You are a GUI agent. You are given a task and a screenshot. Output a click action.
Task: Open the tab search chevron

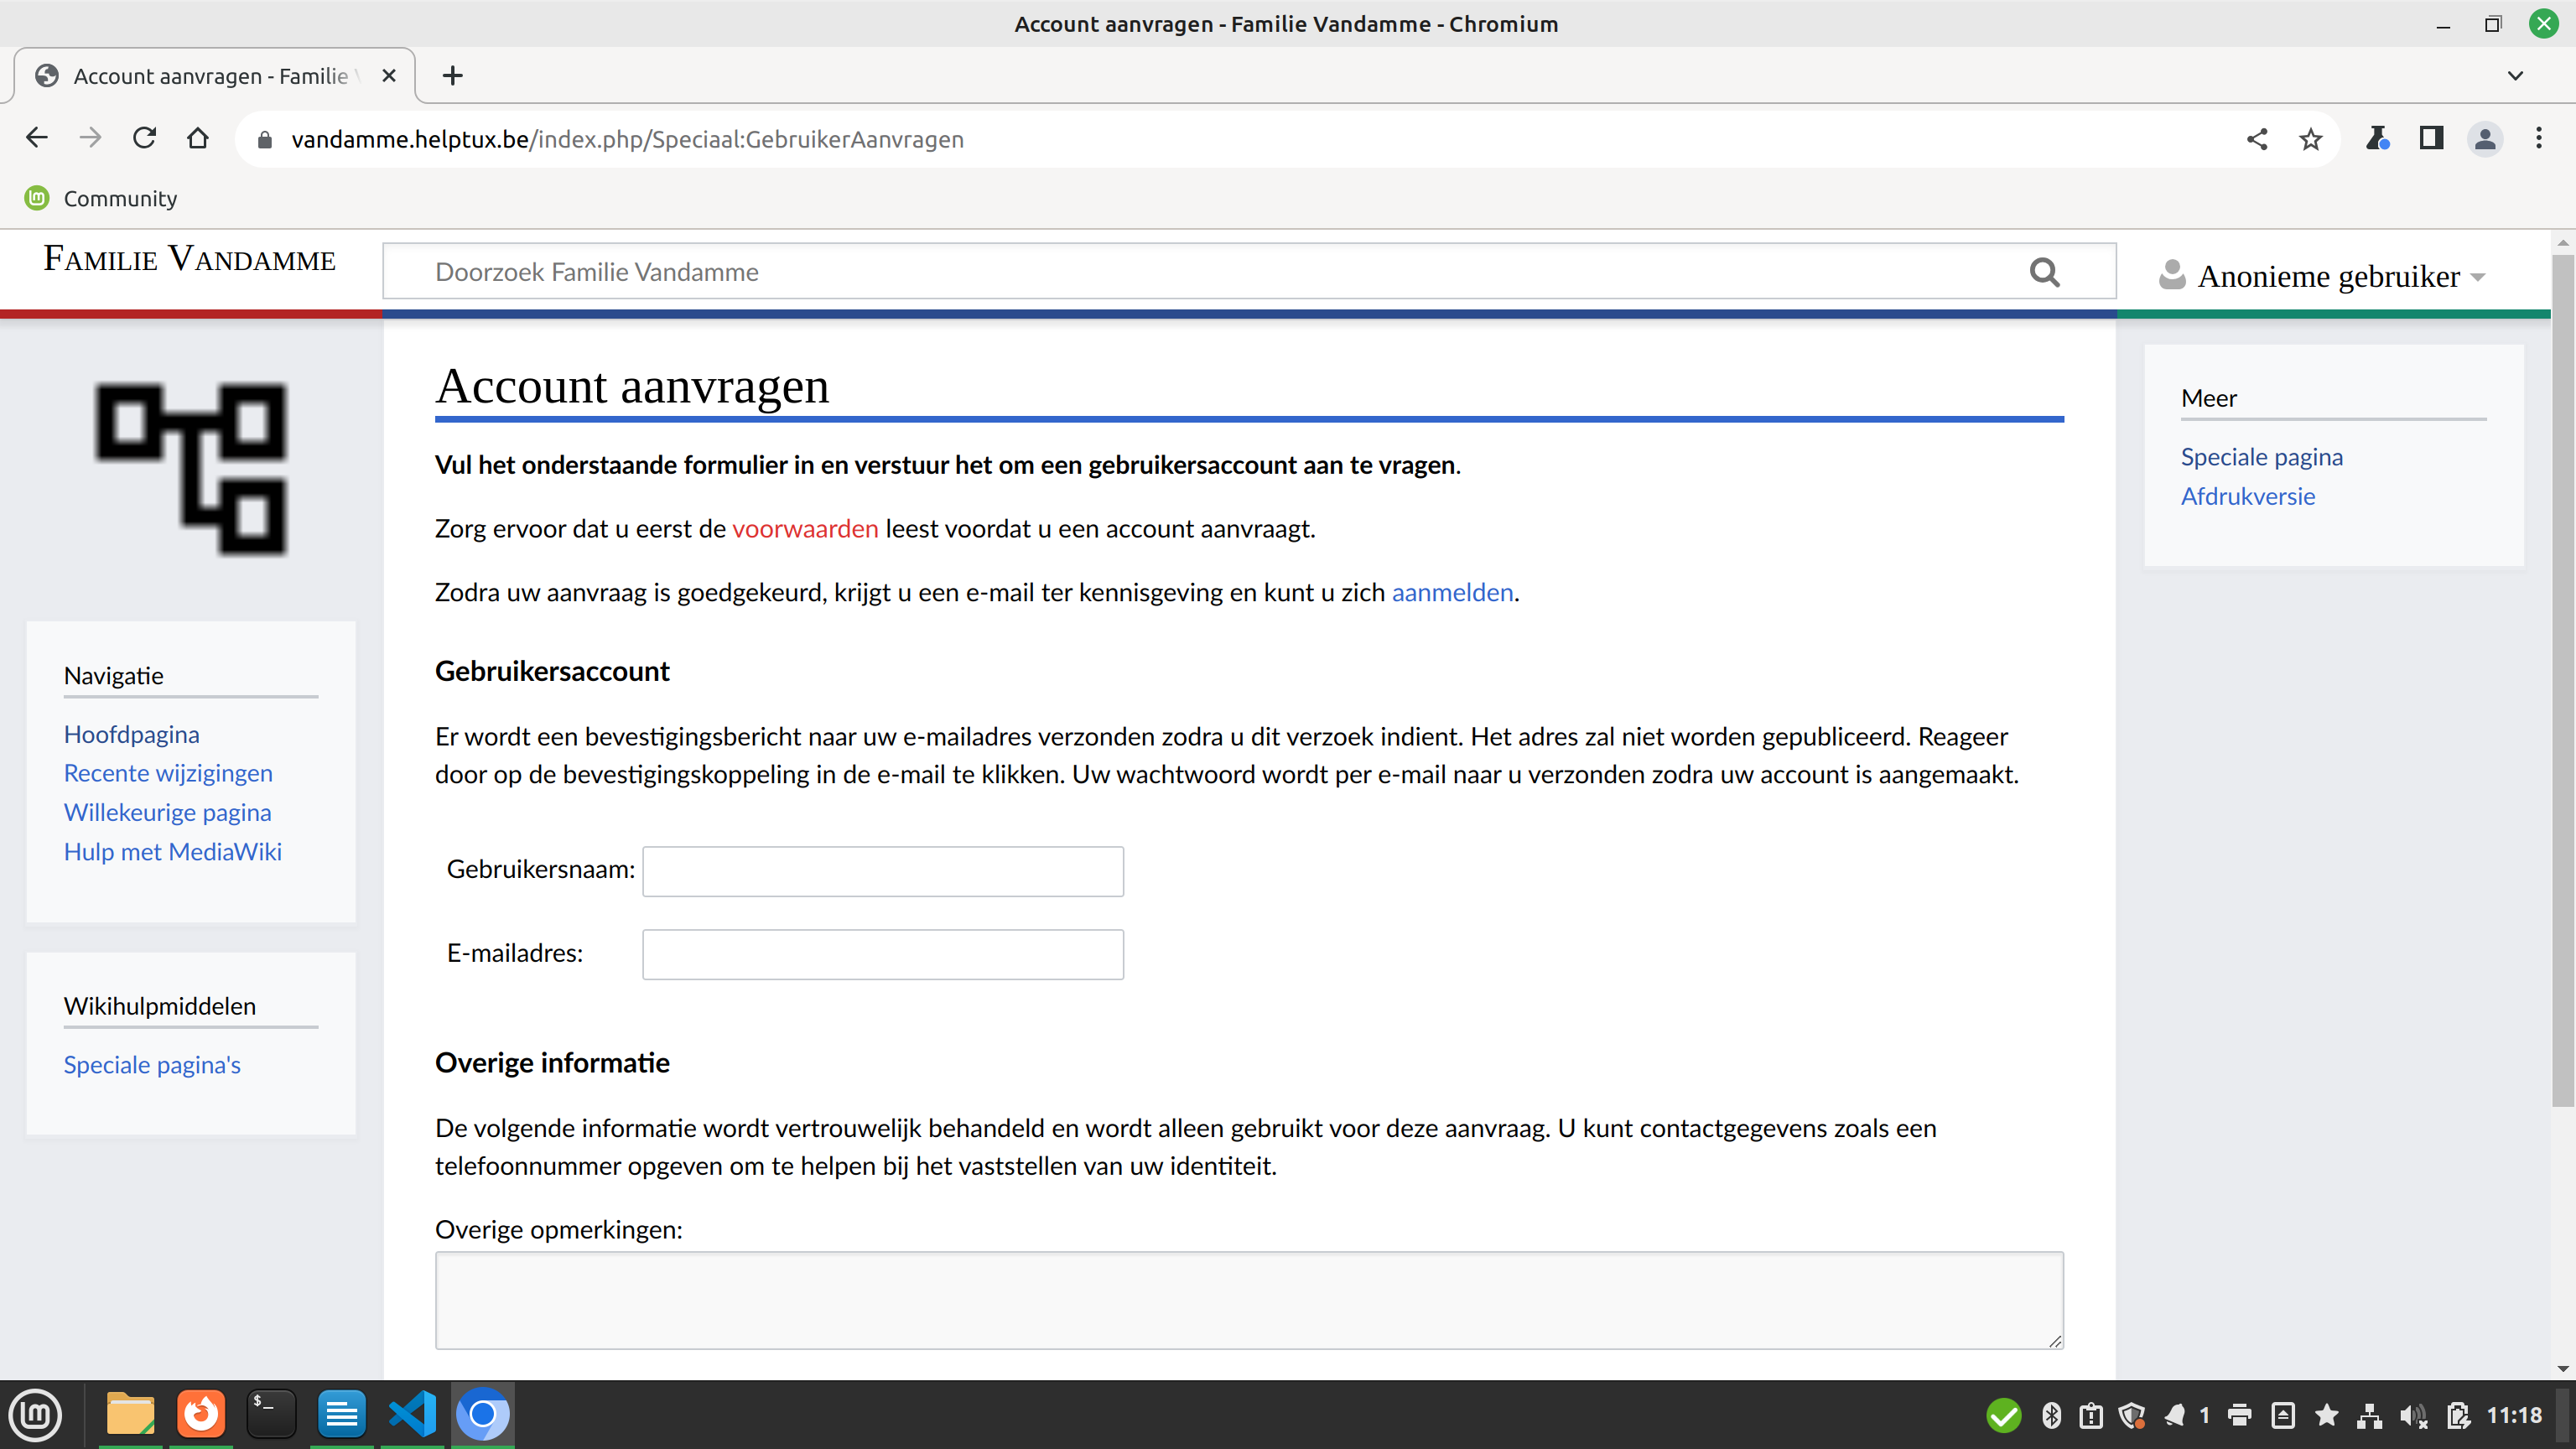[2515, 76]
